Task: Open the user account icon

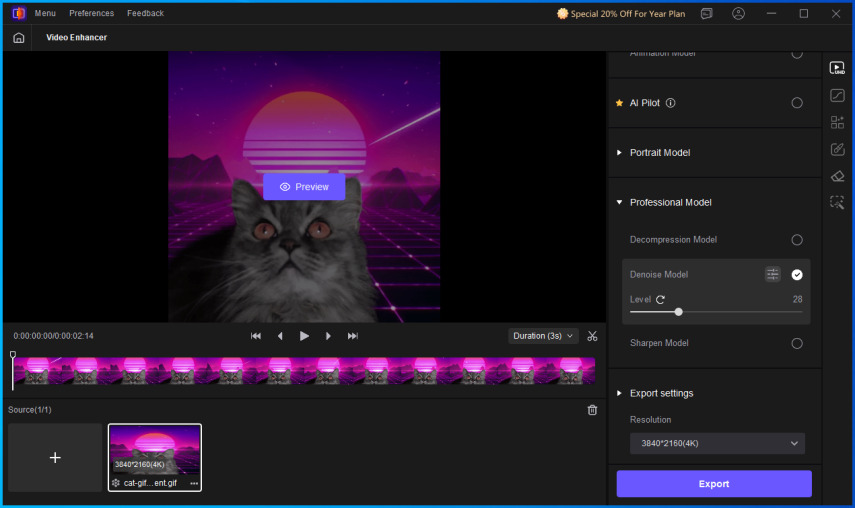Action: (x=738, y=14)
